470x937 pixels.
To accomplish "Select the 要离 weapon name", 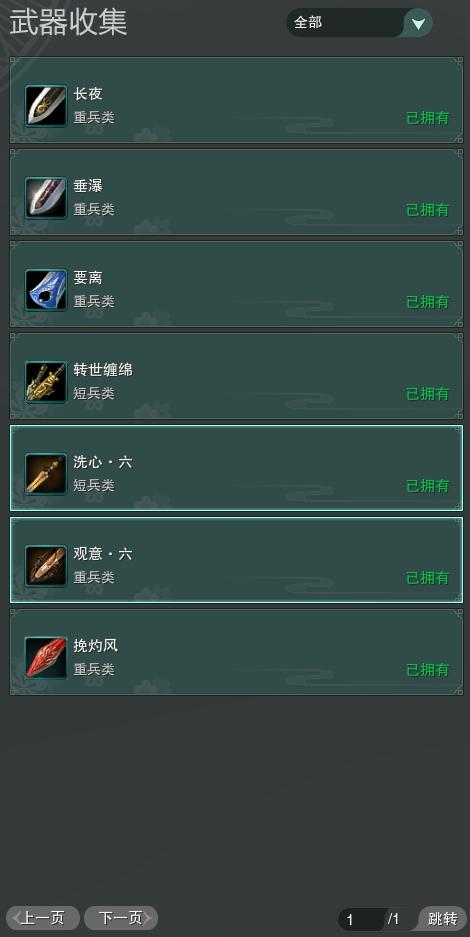I will [88, 278].
